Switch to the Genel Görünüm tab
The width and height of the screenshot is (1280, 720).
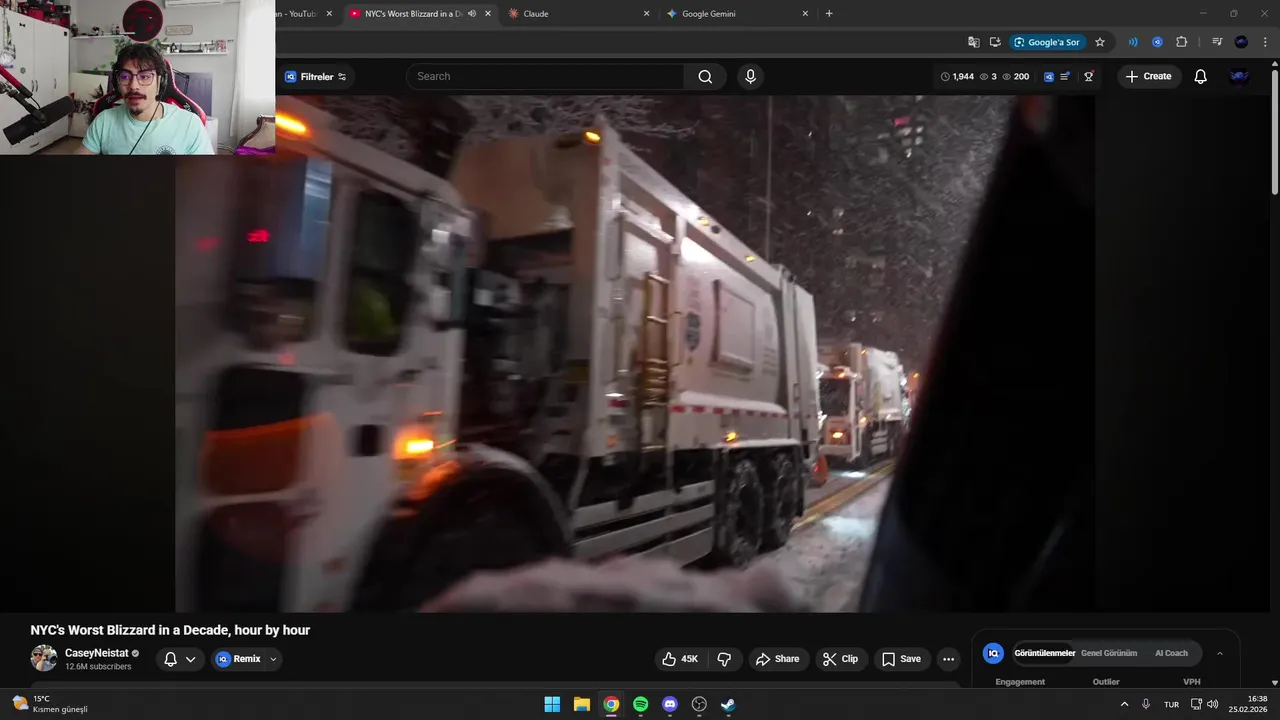tap(1109, 653)
